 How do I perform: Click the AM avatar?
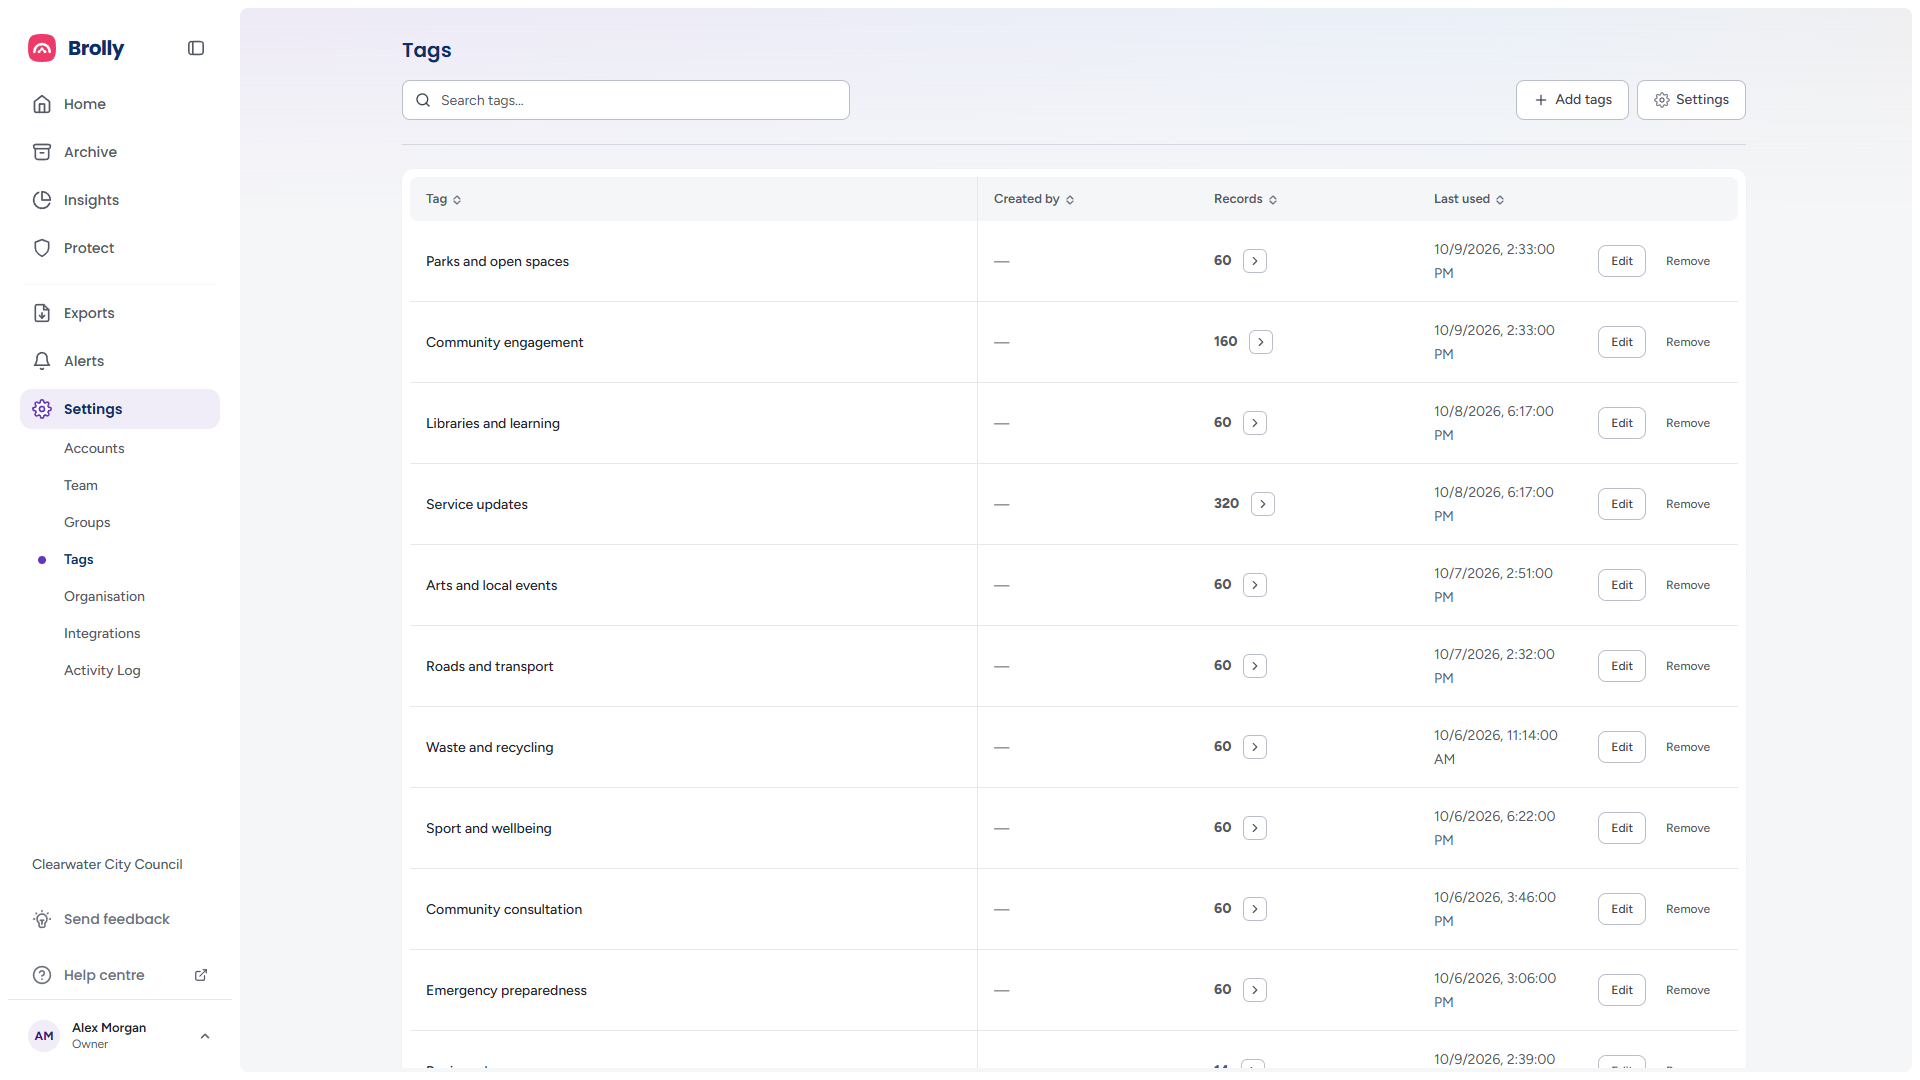(44, 1036)
